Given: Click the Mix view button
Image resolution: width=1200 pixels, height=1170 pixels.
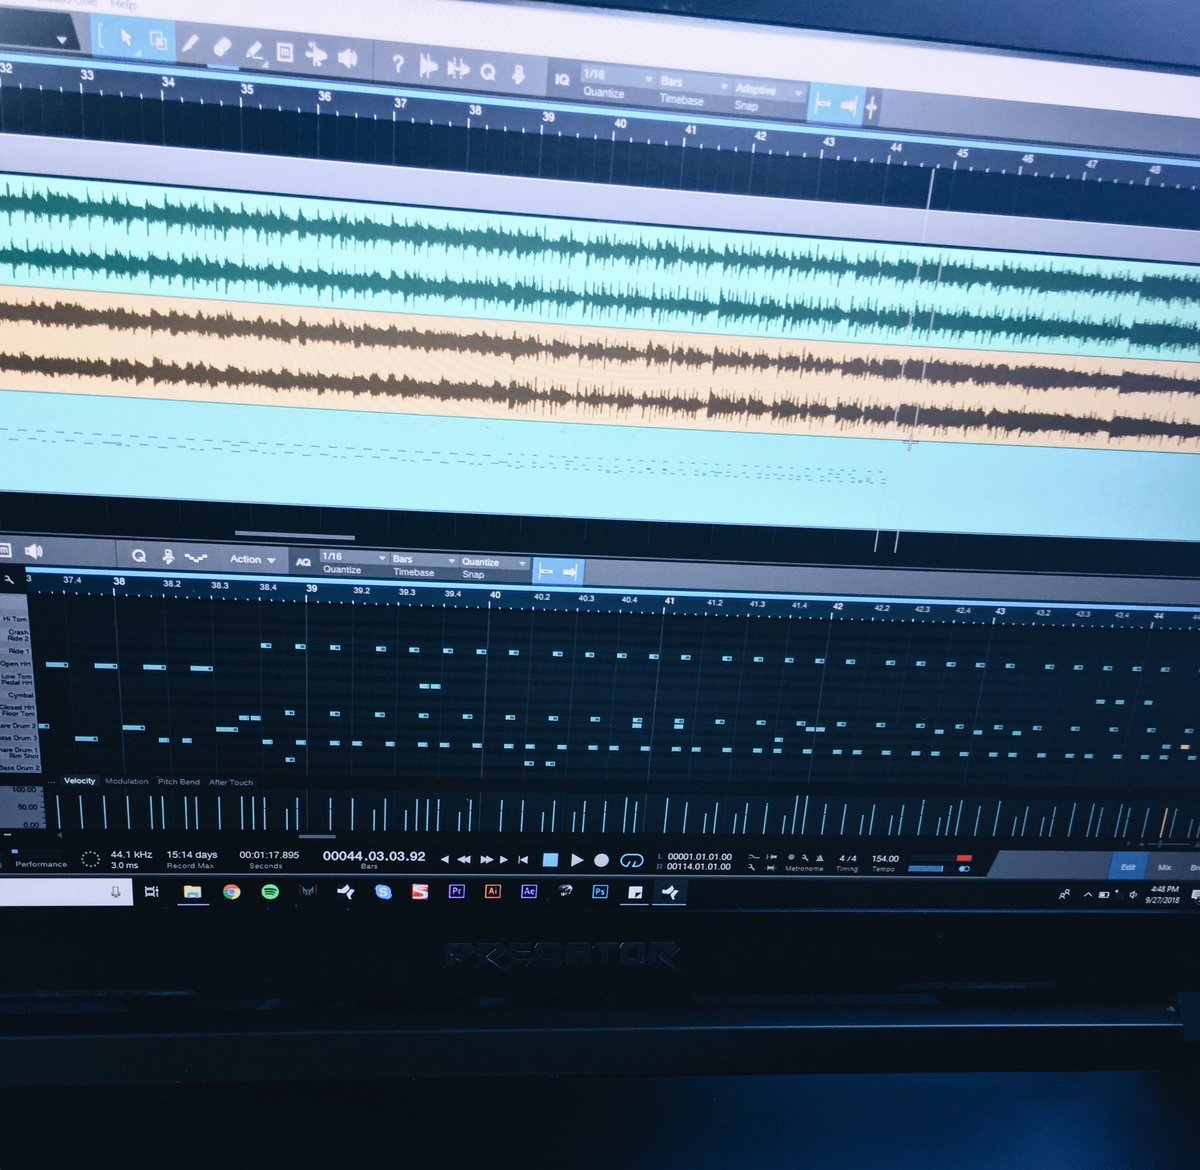Looking at the screenshot, I should (x=1165, y=868).
